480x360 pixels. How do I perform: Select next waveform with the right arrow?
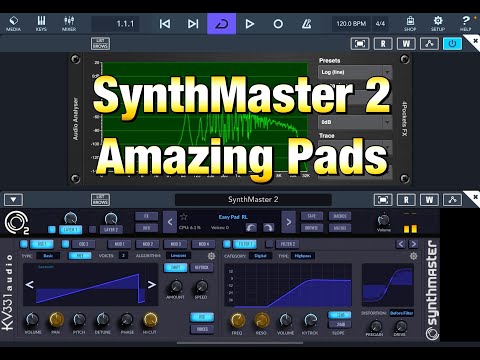[x=152, y=284]
